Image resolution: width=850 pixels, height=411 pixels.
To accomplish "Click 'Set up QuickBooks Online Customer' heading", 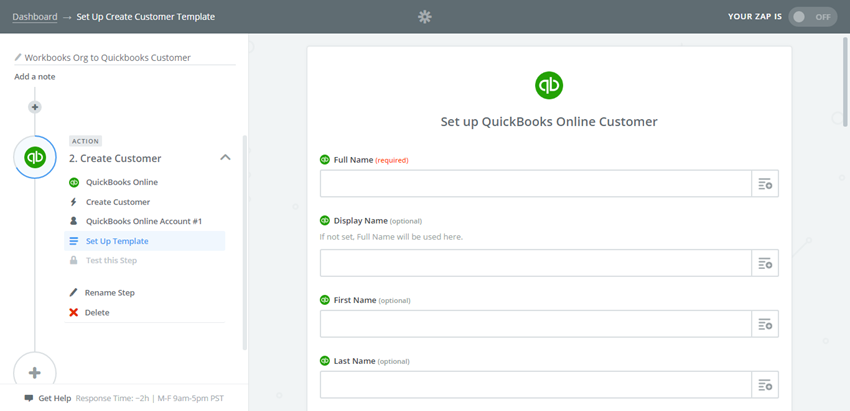I will pos(549,121).
